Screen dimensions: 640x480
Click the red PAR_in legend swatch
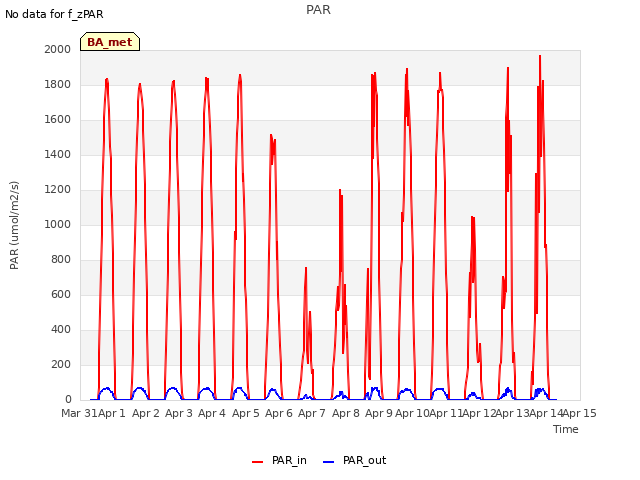pyautogui.click(x=258, y=462)
